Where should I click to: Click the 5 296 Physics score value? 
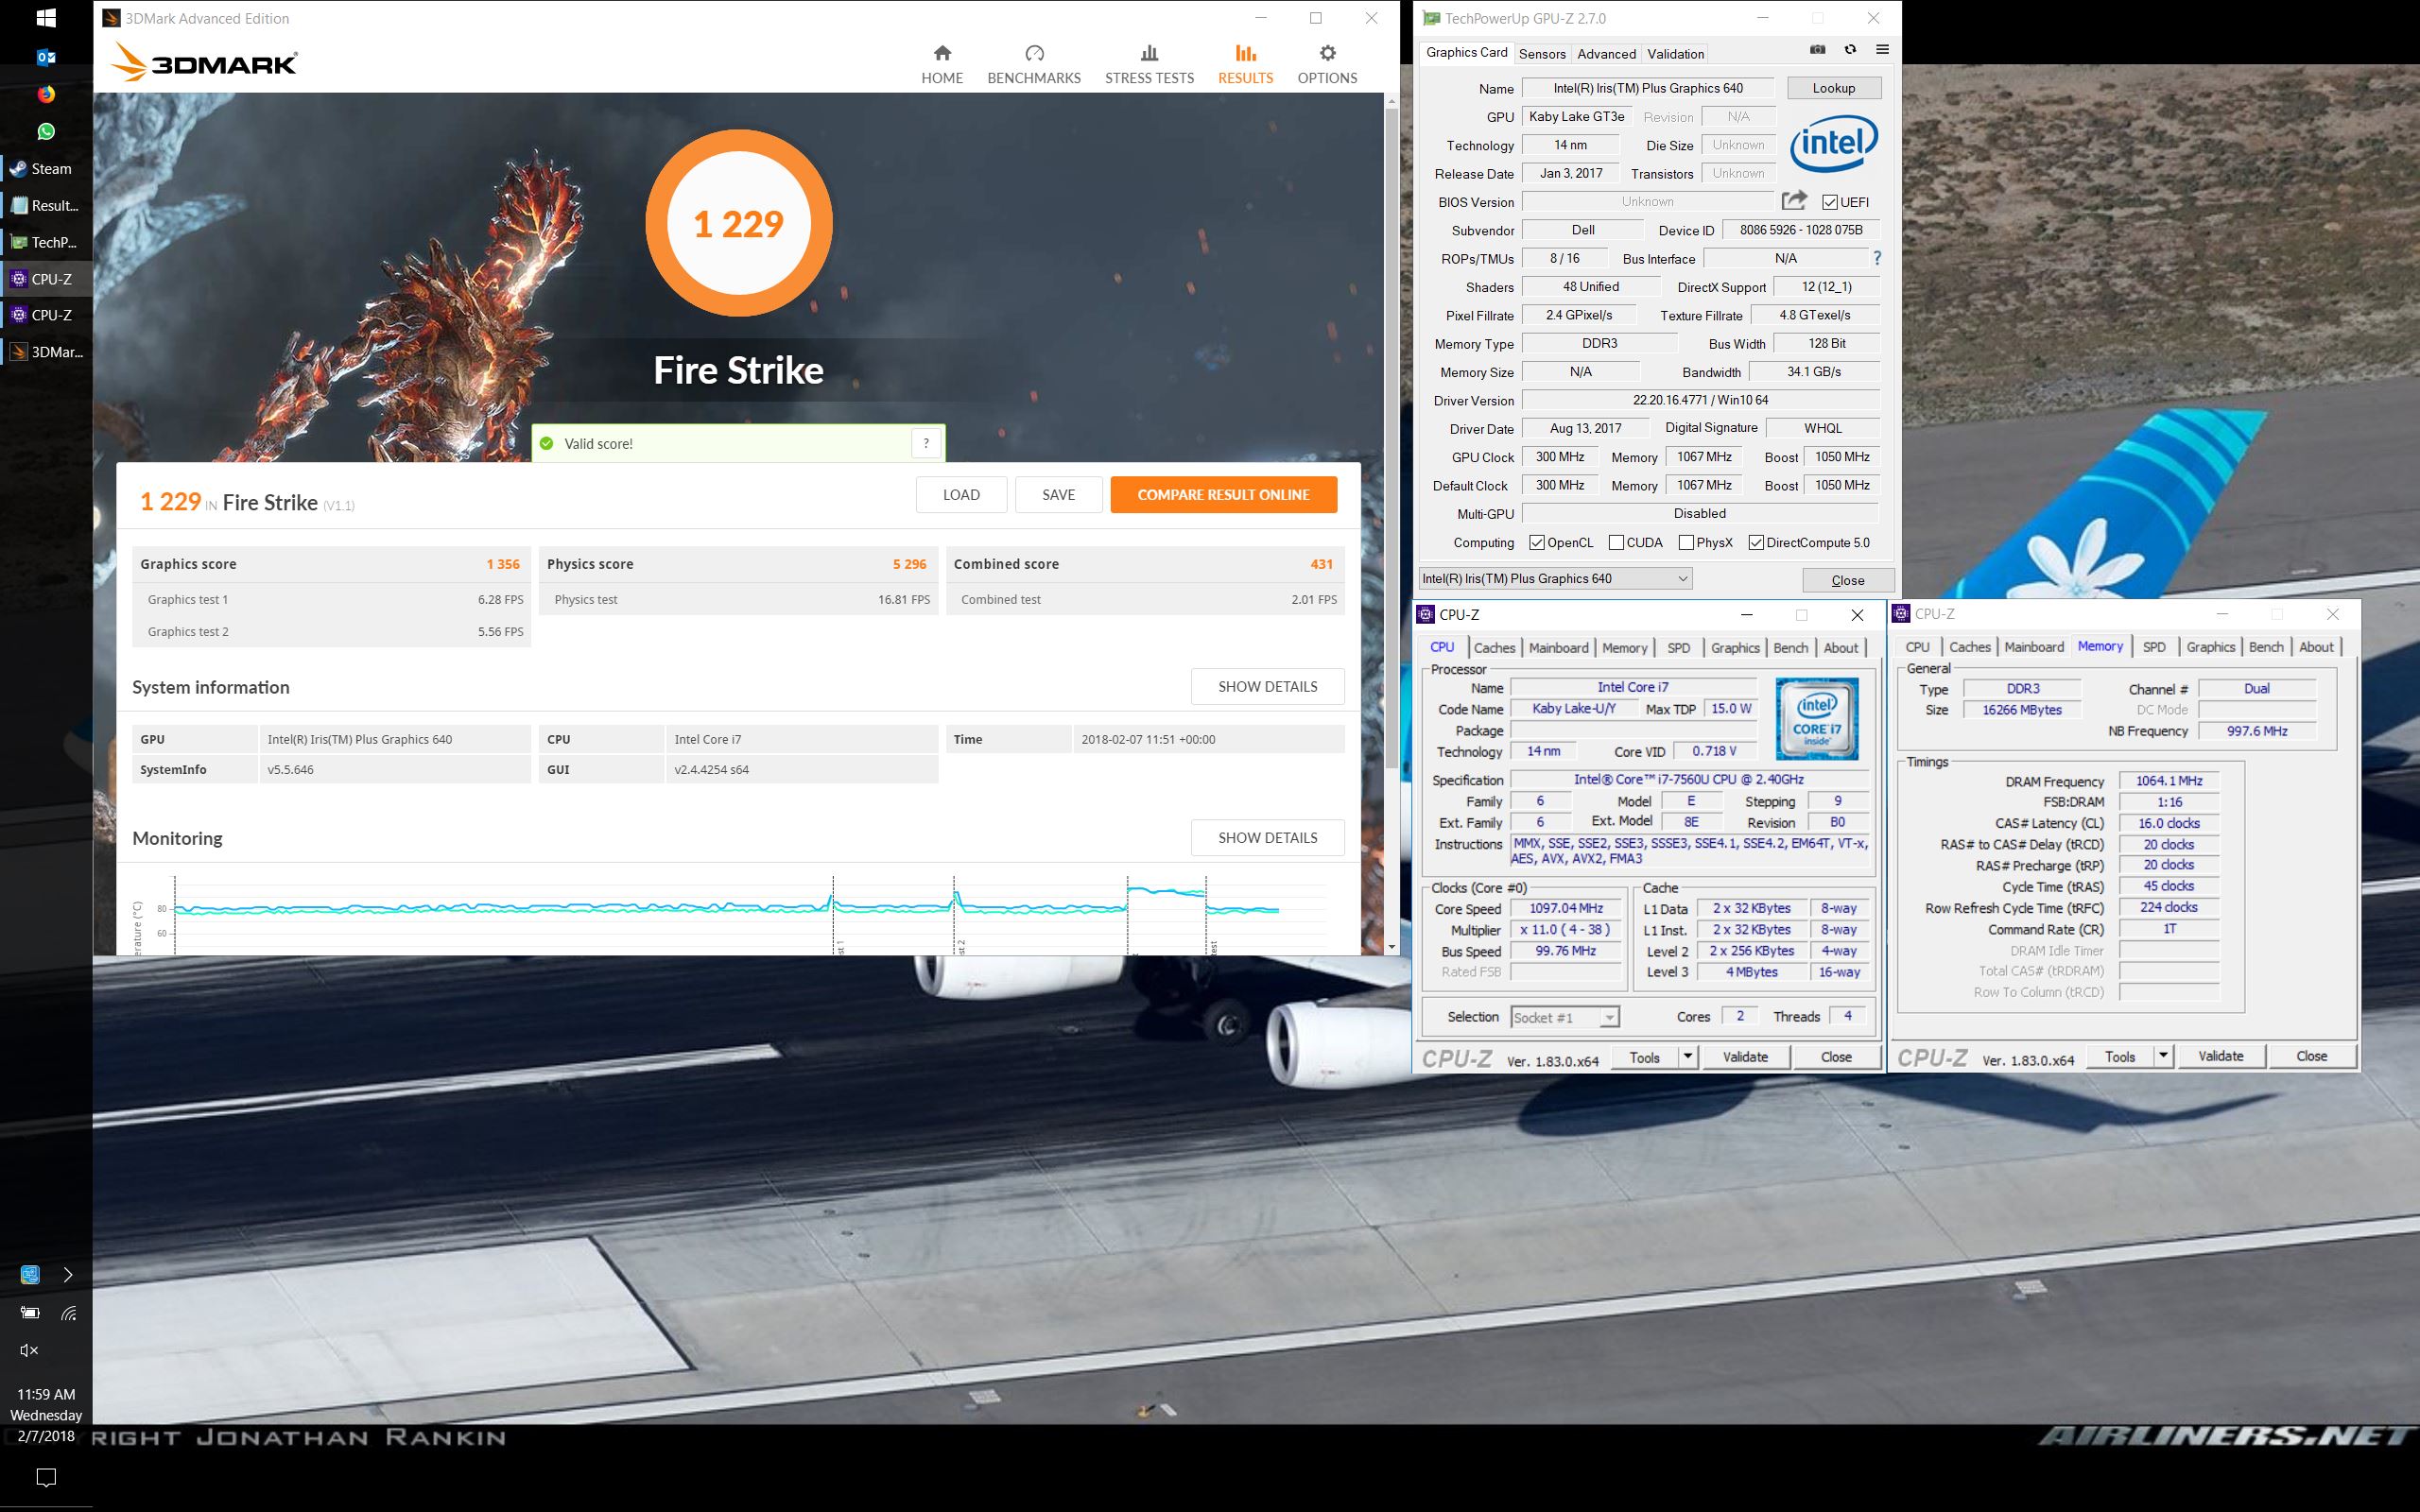909,564
